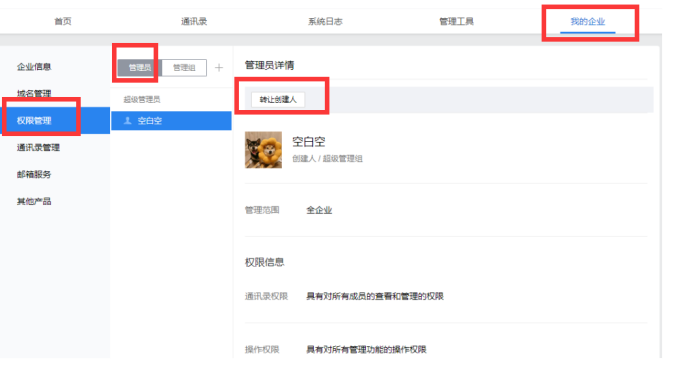Open 域名管理 in the sidebar
692x387 pixels.
coord(34,94)
